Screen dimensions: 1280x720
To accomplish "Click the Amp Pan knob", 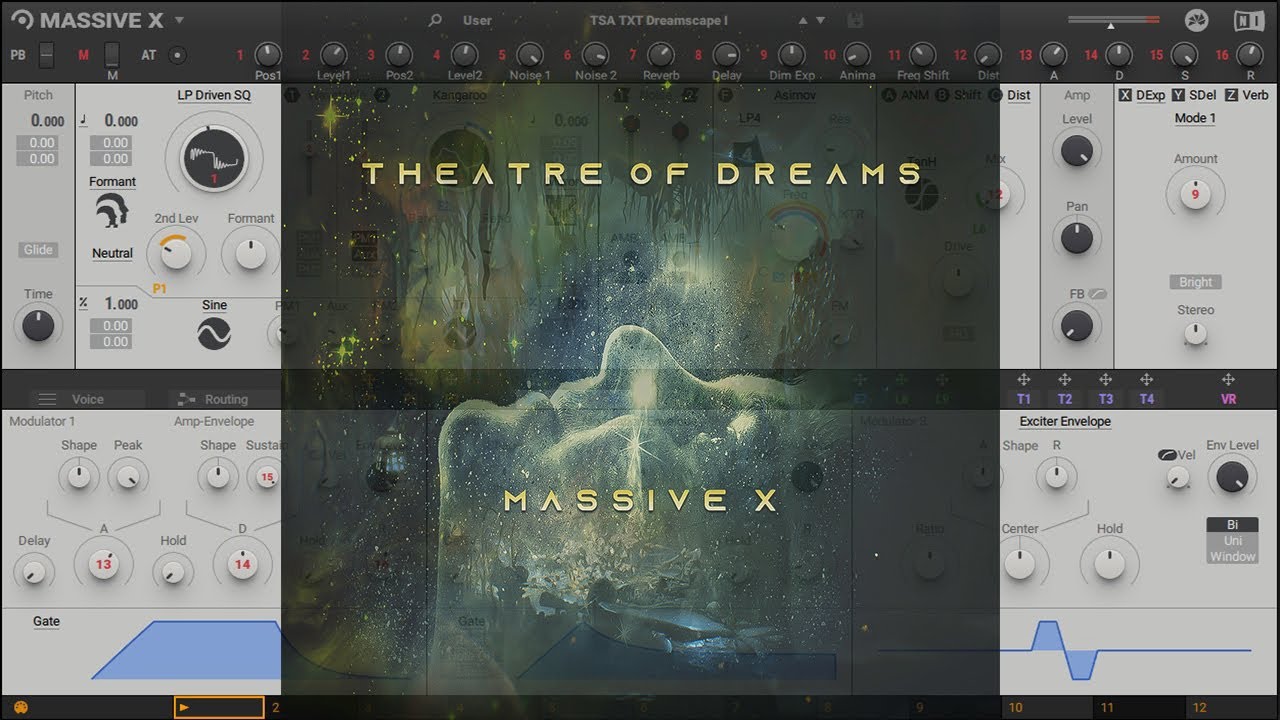I will click(1077, 238).
